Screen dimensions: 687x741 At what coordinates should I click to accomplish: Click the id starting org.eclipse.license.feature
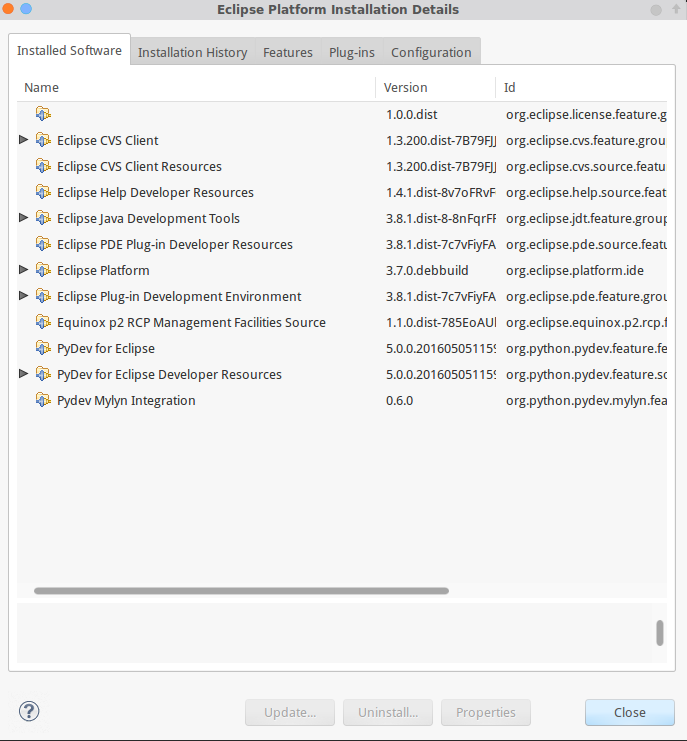tap(586, 114)
